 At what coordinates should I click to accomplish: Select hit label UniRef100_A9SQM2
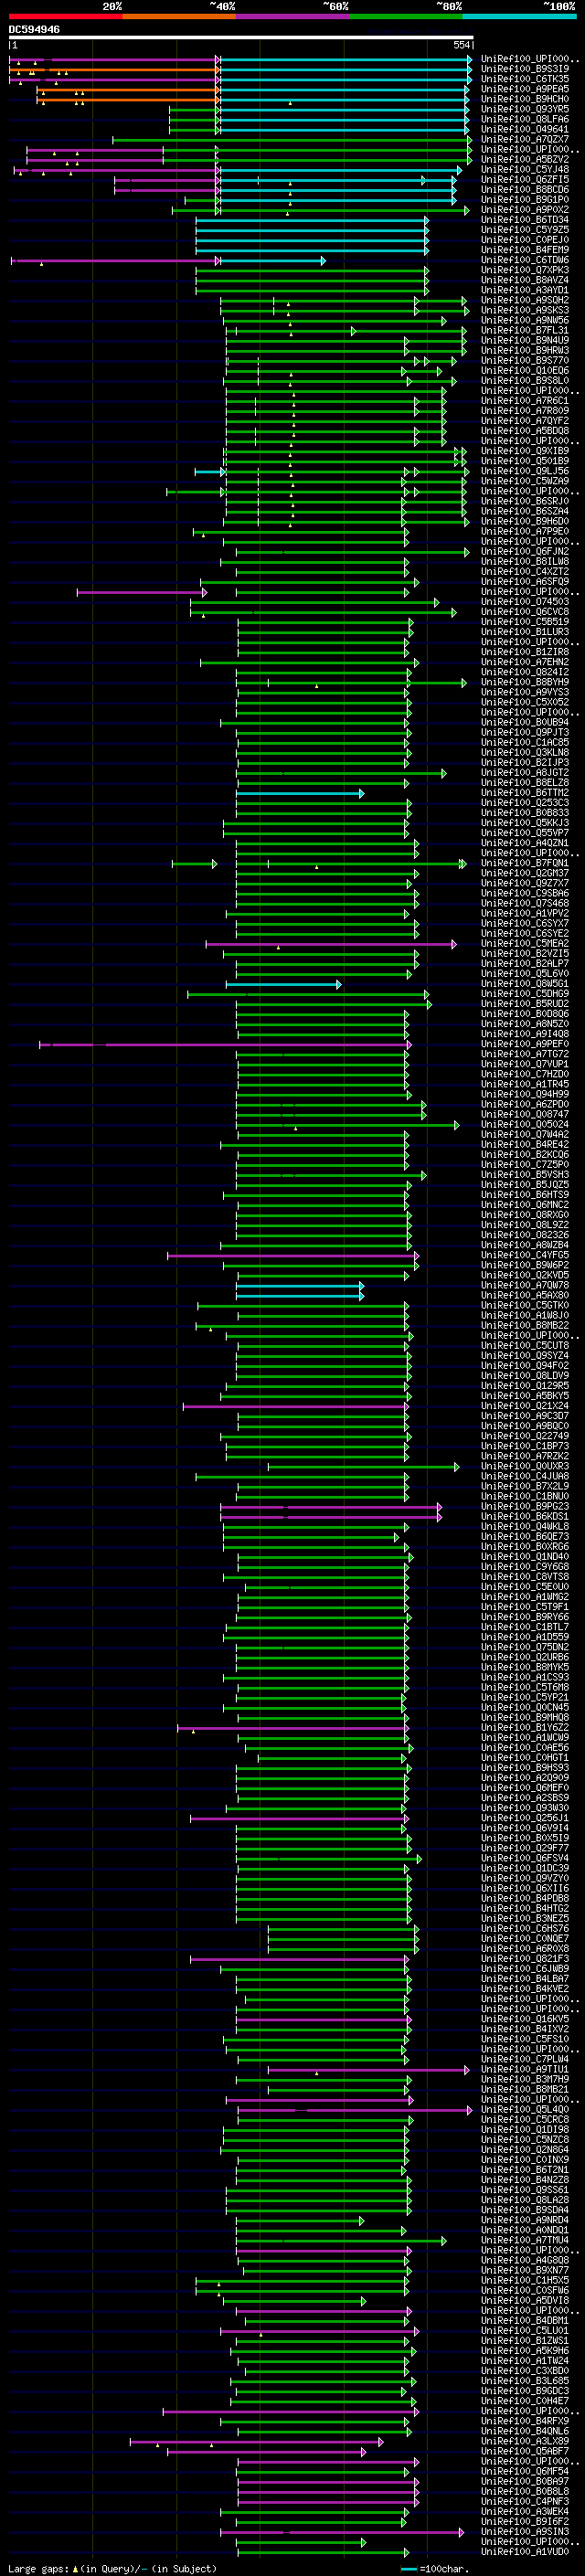tap(525, 300)
